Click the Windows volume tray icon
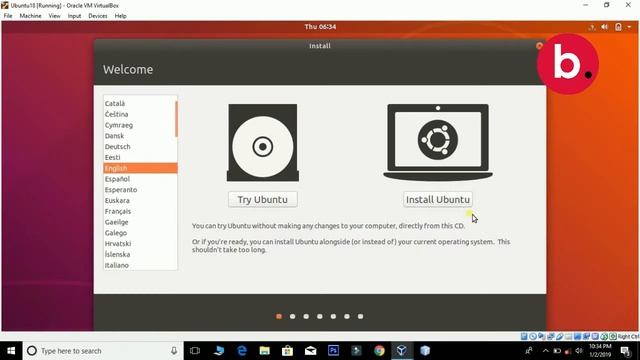Image resolution: width=640 pixels, height=360 pixels. point(579,351)
